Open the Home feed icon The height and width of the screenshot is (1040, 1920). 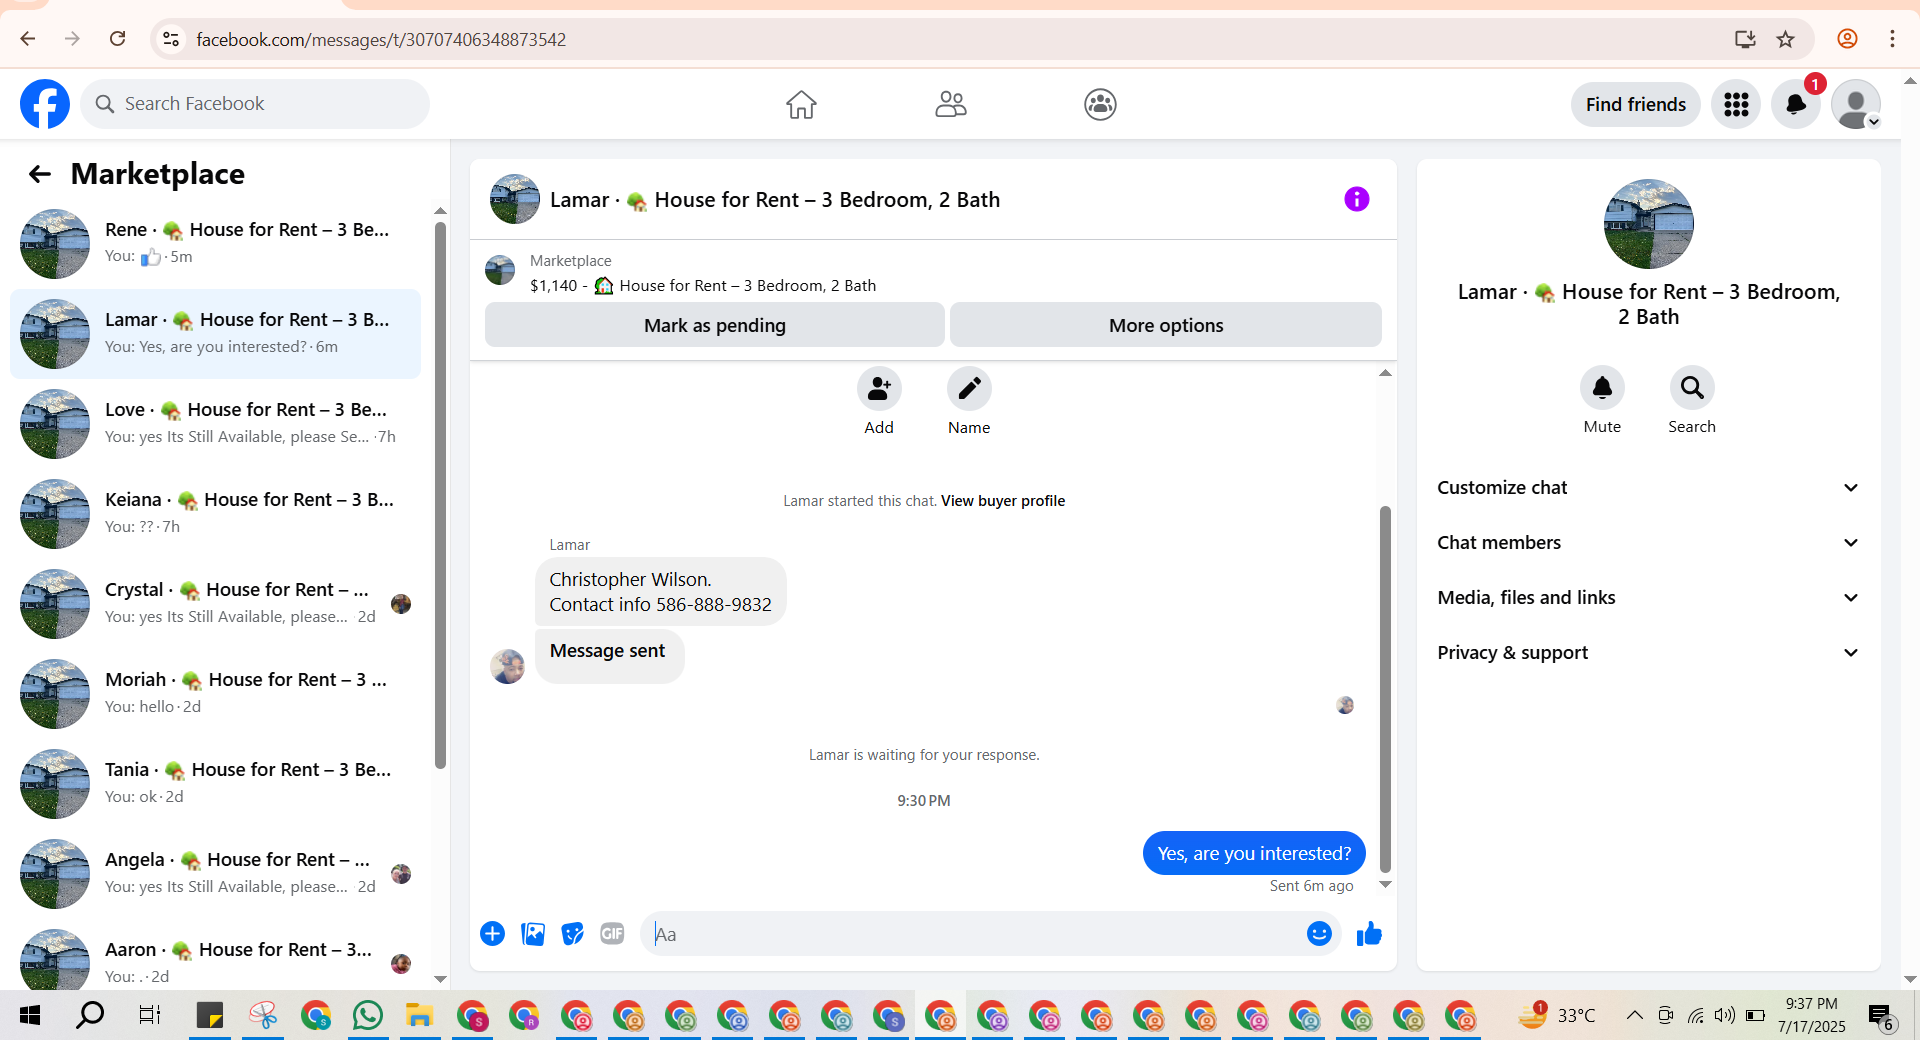click(801, 104)
